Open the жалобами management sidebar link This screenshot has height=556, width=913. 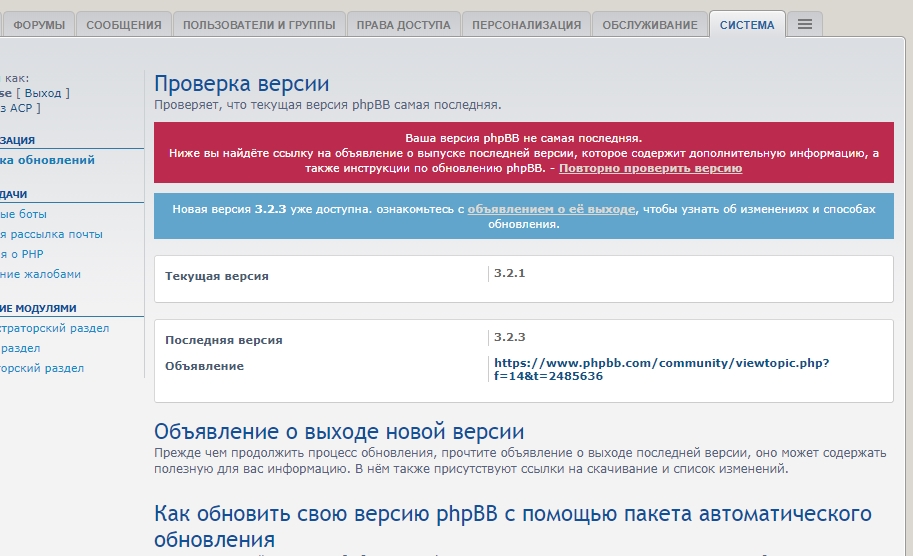pyautogui.click(x=40, y=274)
